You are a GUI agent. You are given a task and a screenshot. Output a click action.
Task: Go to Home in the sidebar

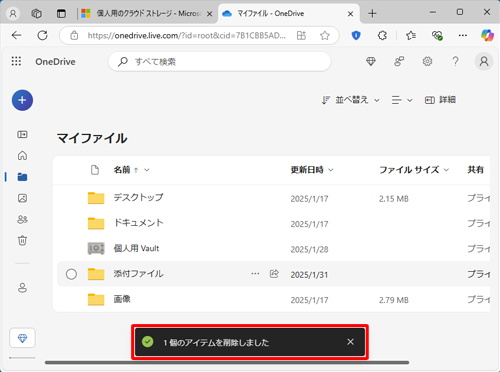[22, 156]
